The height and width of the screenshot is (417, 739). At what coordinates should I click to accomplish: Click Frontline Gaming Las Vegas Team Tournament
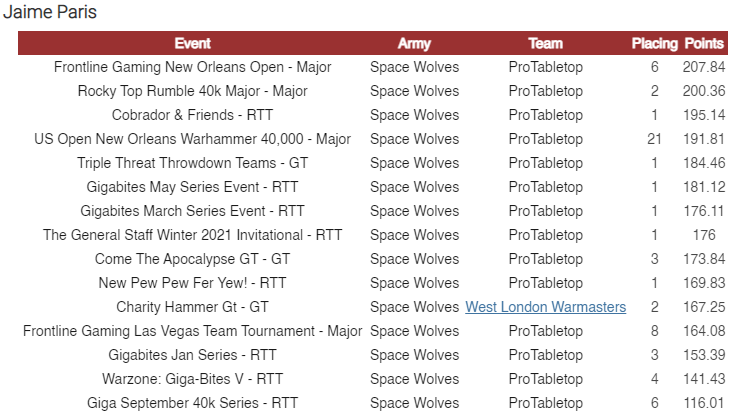point(192,331)
